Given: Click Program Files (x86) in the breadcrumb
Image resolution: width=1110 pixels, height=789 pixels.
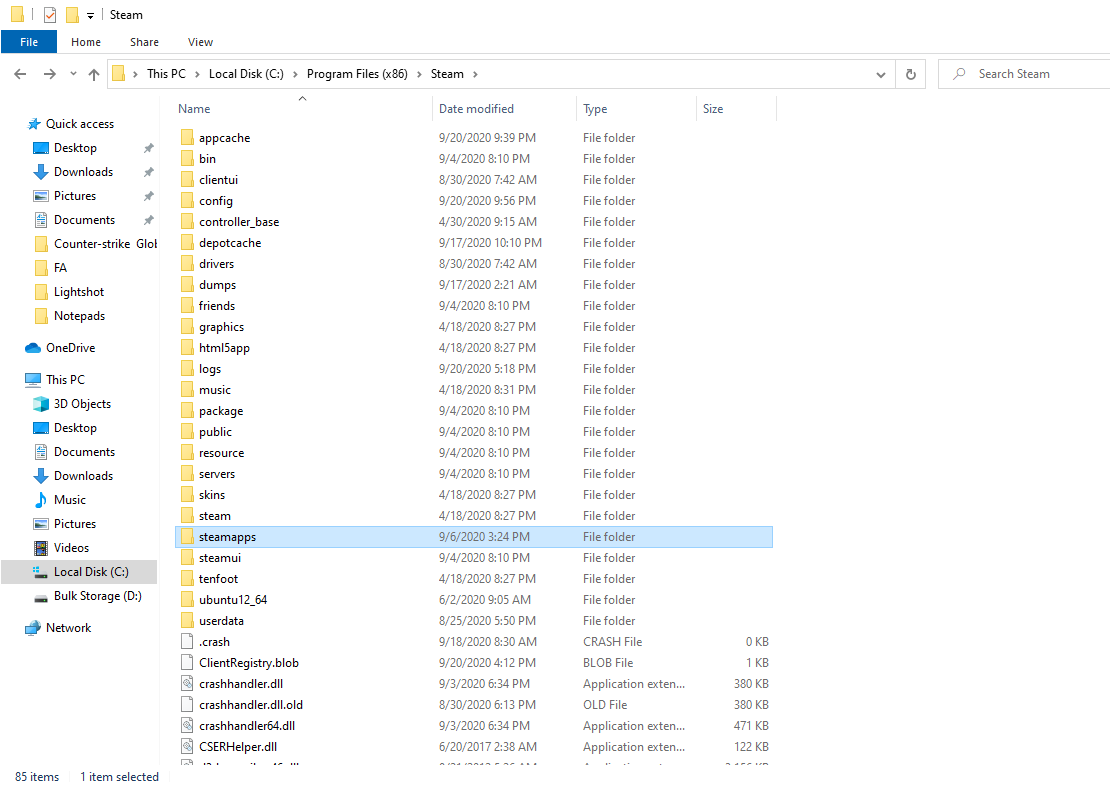Looking at the screenshot, I should point(357,74).
